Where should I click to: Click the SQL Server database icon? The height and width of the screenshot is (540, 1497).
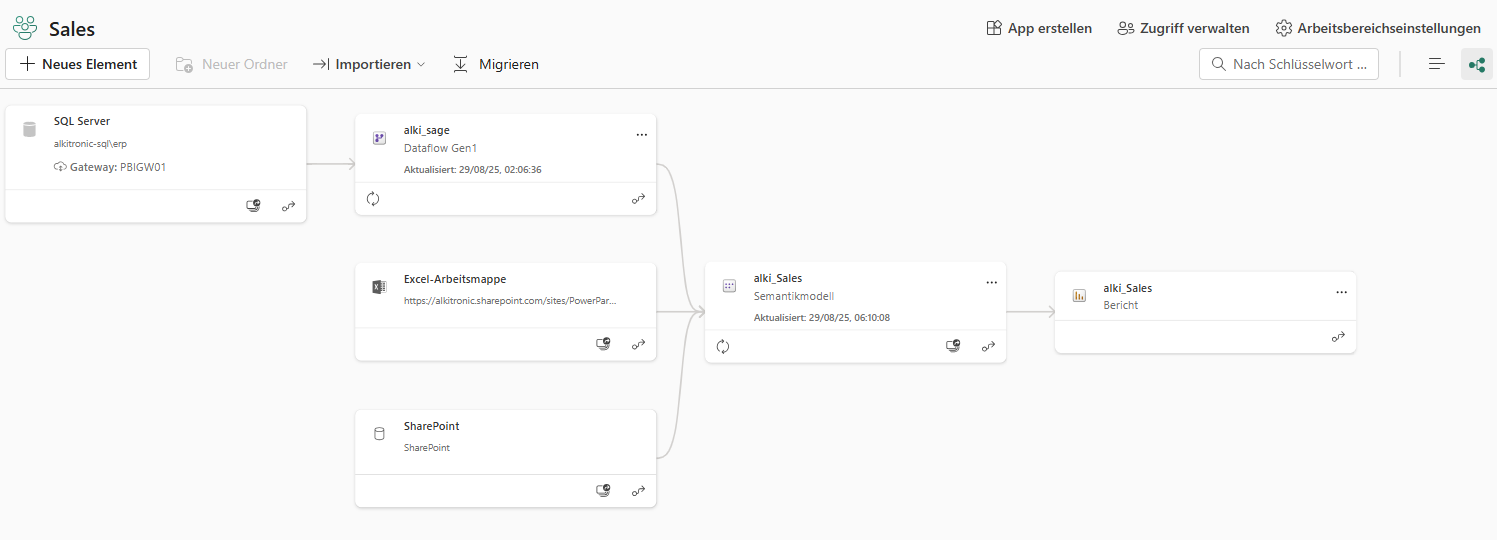(x=29, y=129)
